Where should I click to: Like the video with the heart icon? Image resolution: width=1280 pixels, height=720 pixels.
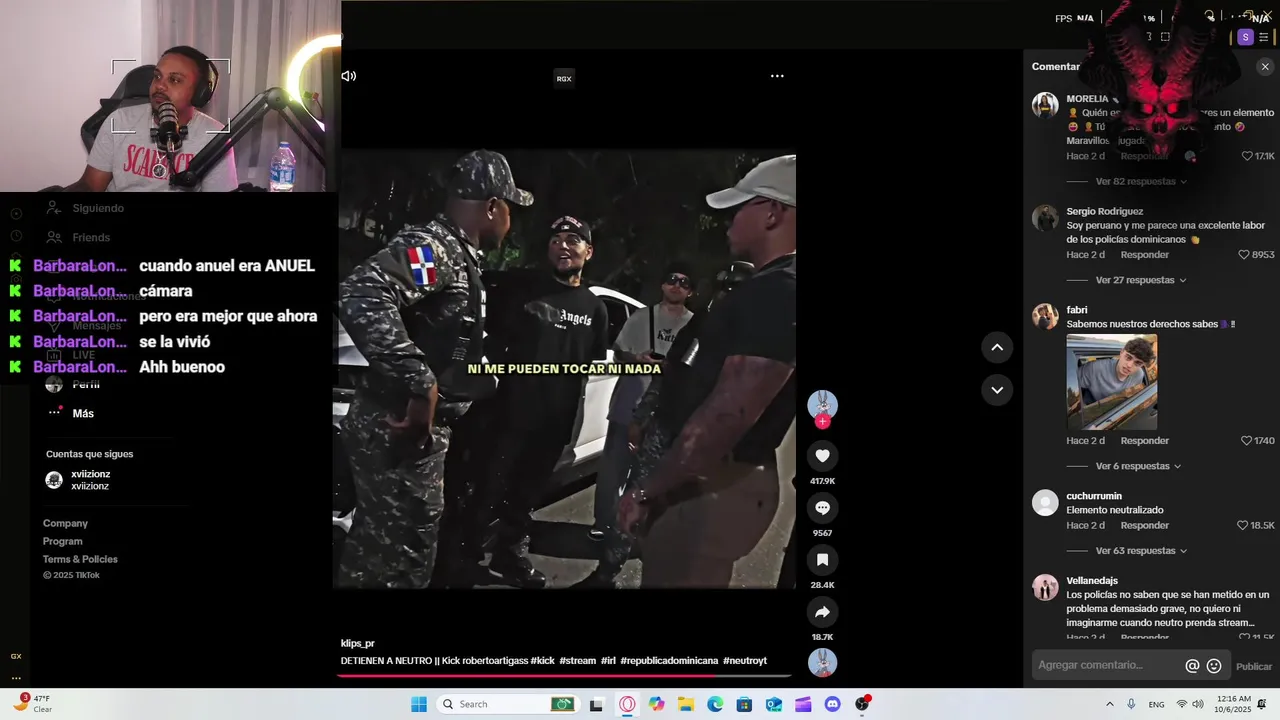point(822,456)
